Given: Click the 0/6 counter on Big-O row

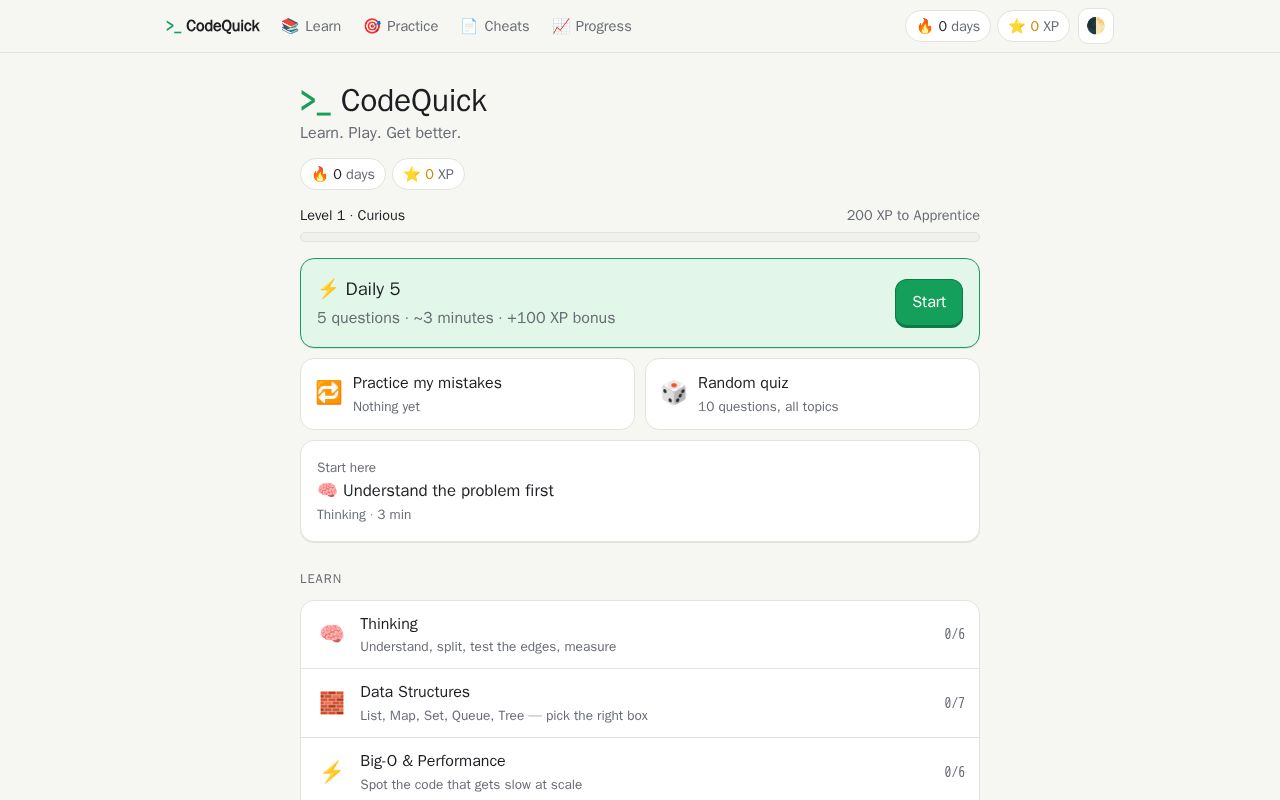Looking at the screenshot, I should click(x=955, y=772).
